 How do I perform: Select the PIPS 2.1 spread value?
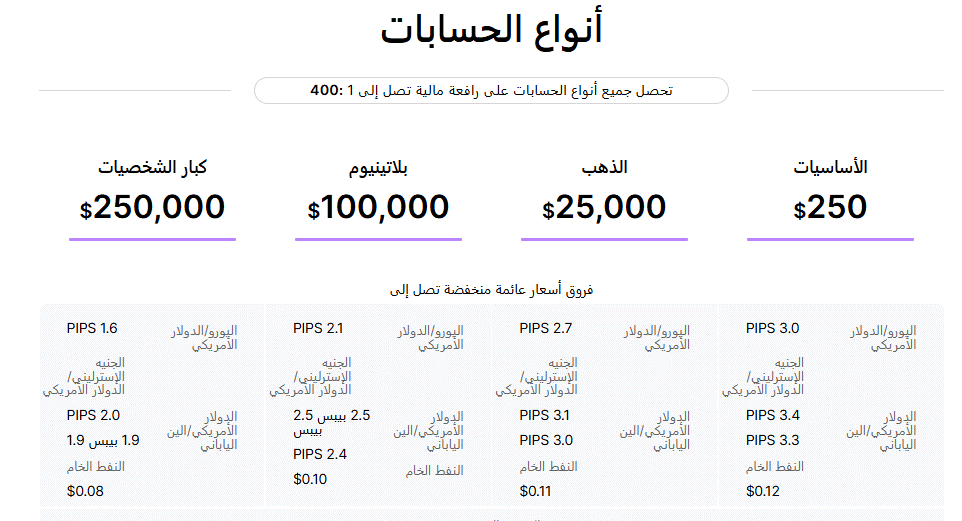pyautogui.click(x=318, y=328)
